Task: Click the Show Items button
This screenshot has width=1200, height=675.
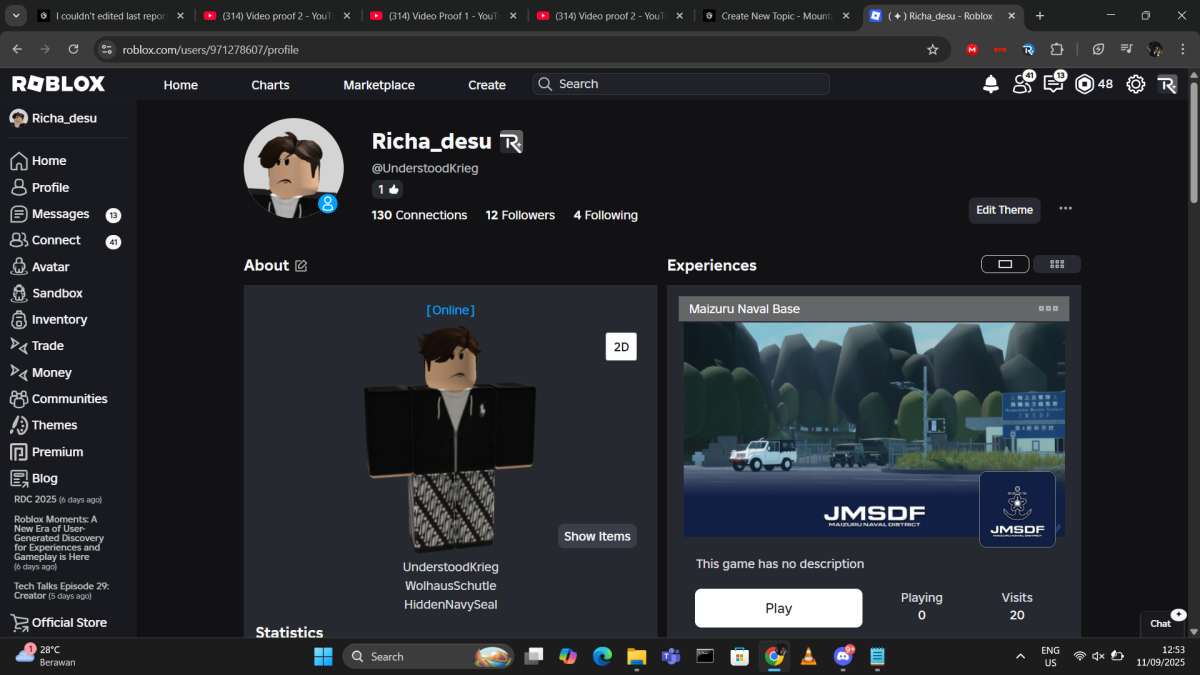Action: click(597, 536)
